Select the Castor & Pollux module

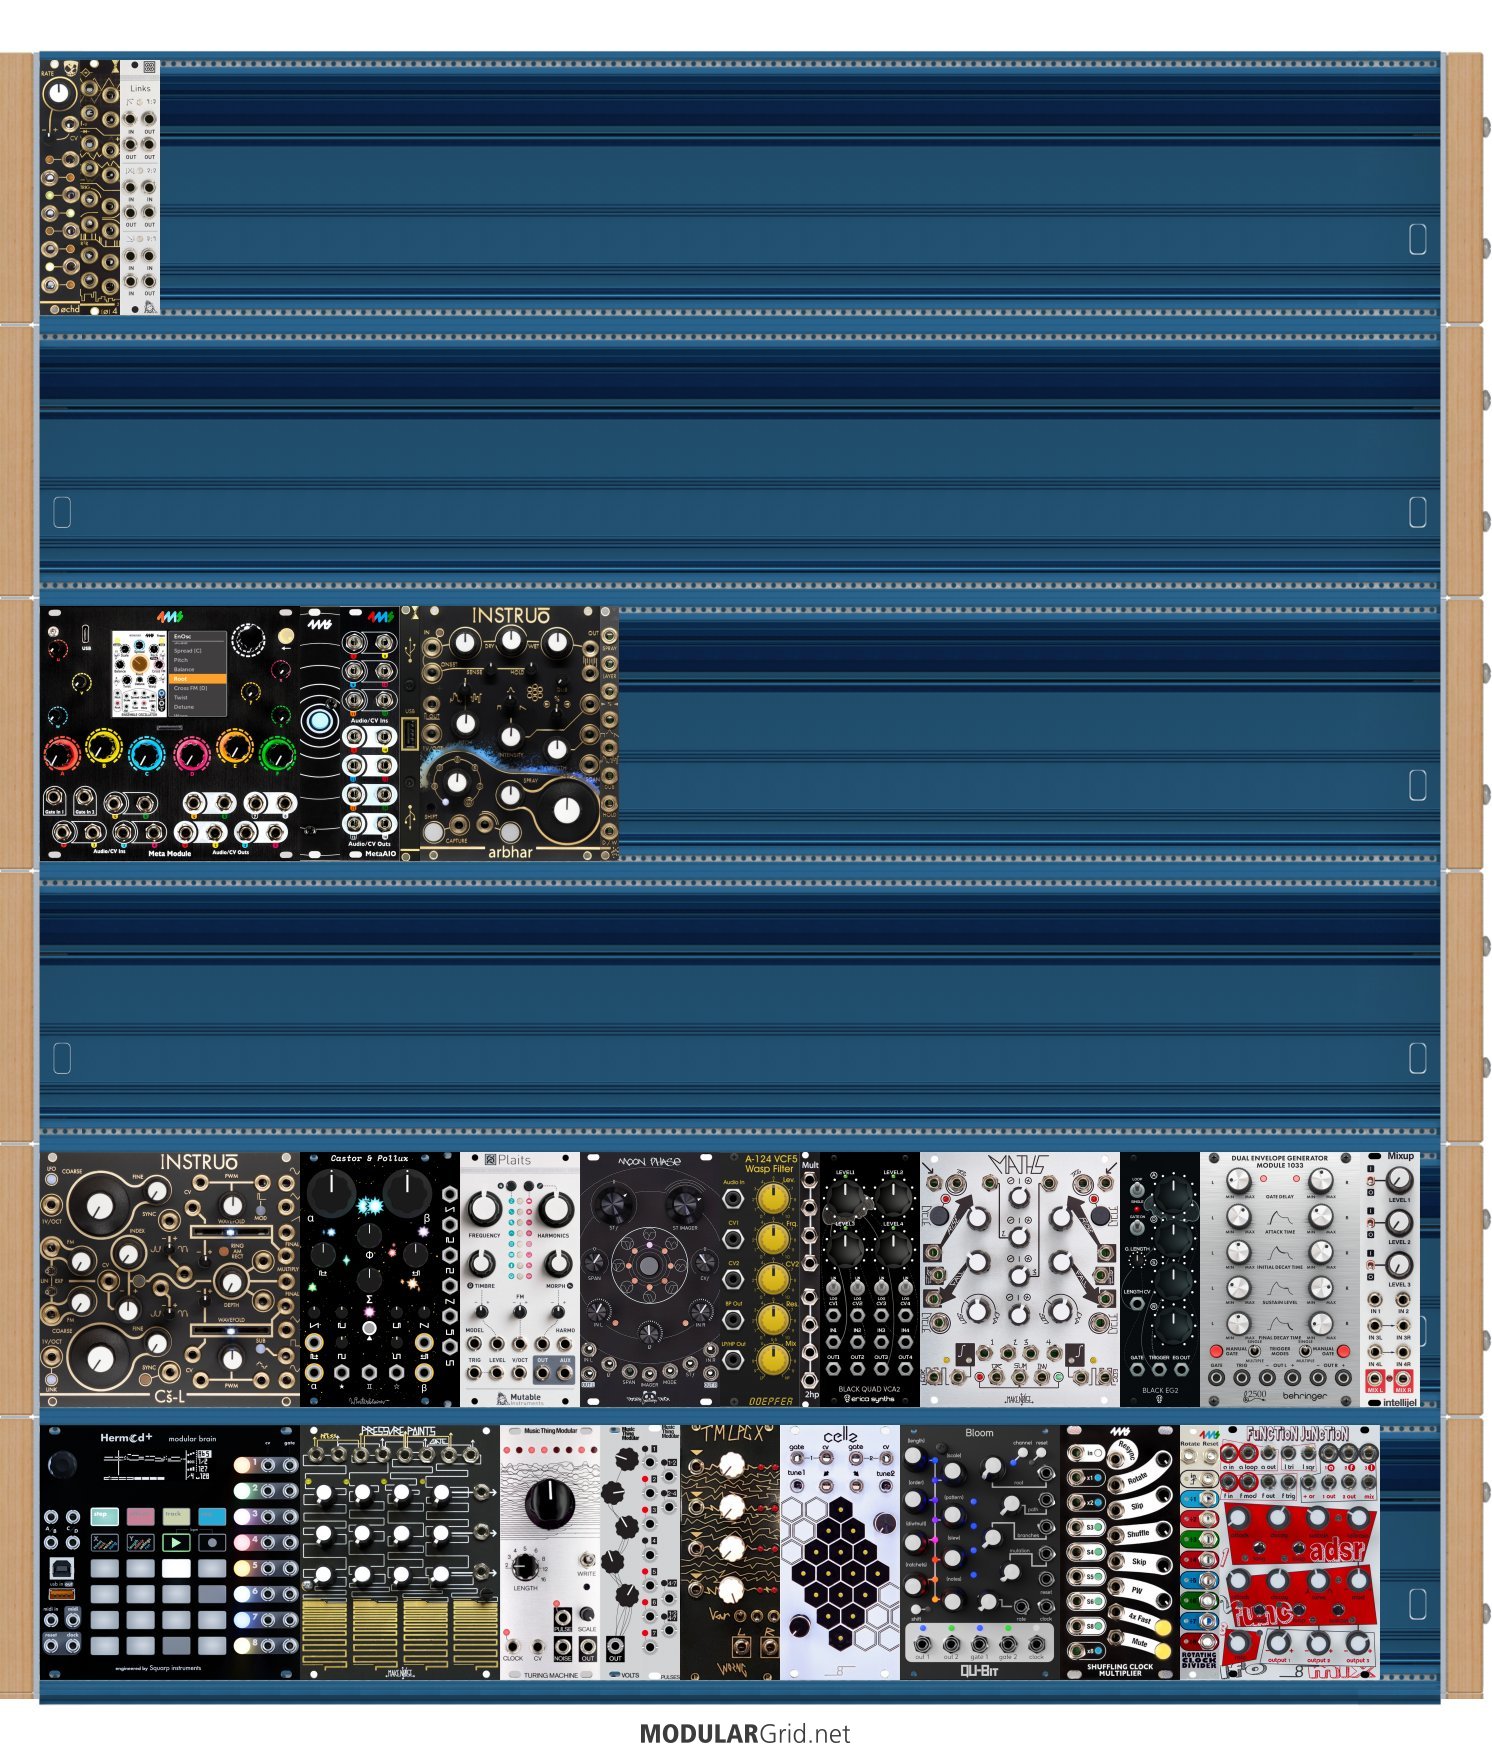380,1279
